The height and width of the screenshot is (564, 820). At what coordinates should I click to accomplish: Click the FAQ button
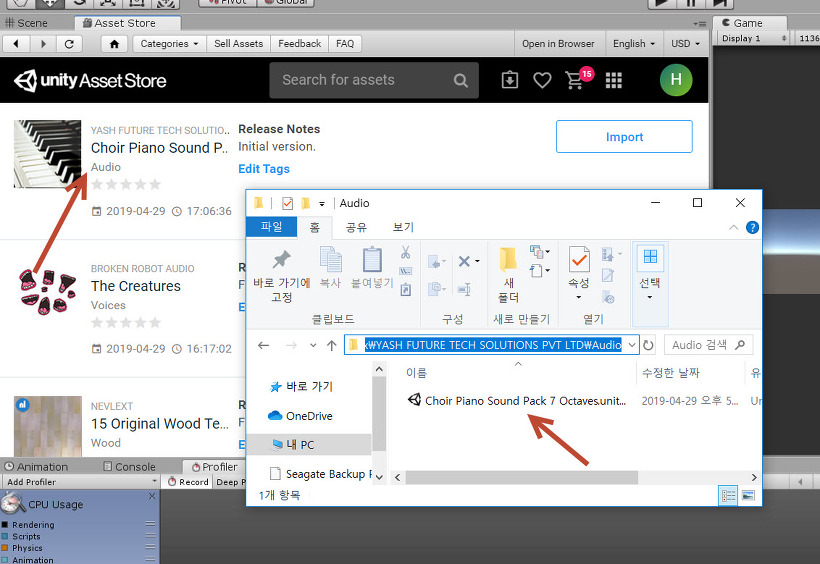(x=345, y=44)
